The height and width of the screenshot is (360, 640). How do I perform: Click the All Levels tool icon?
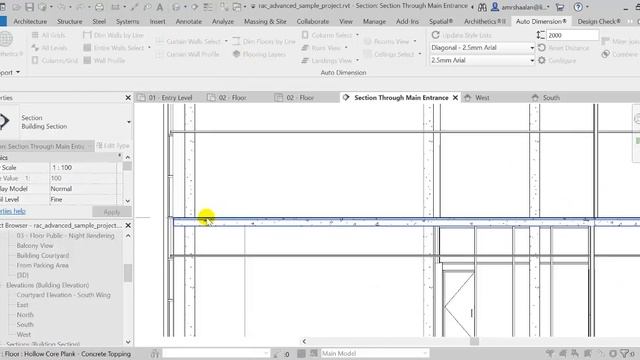pyautogui.click(x=35, y=48)
